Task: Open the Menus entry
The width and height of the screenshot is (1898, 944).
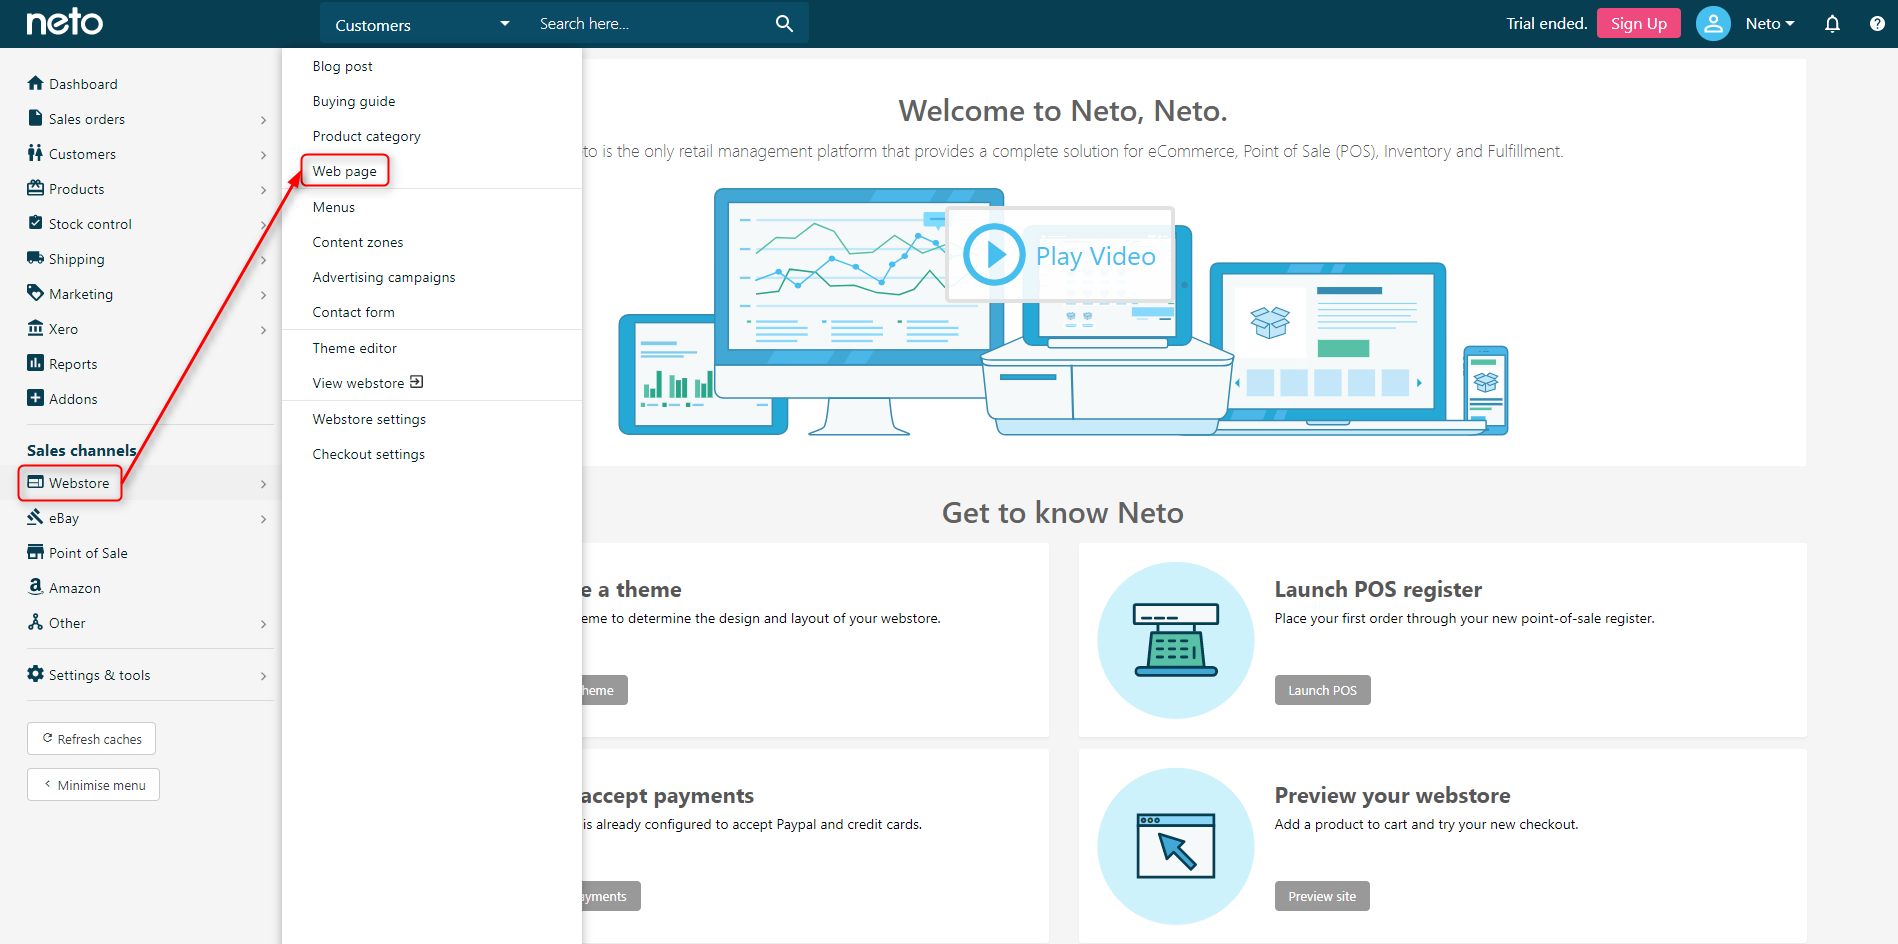Action: 333,207
